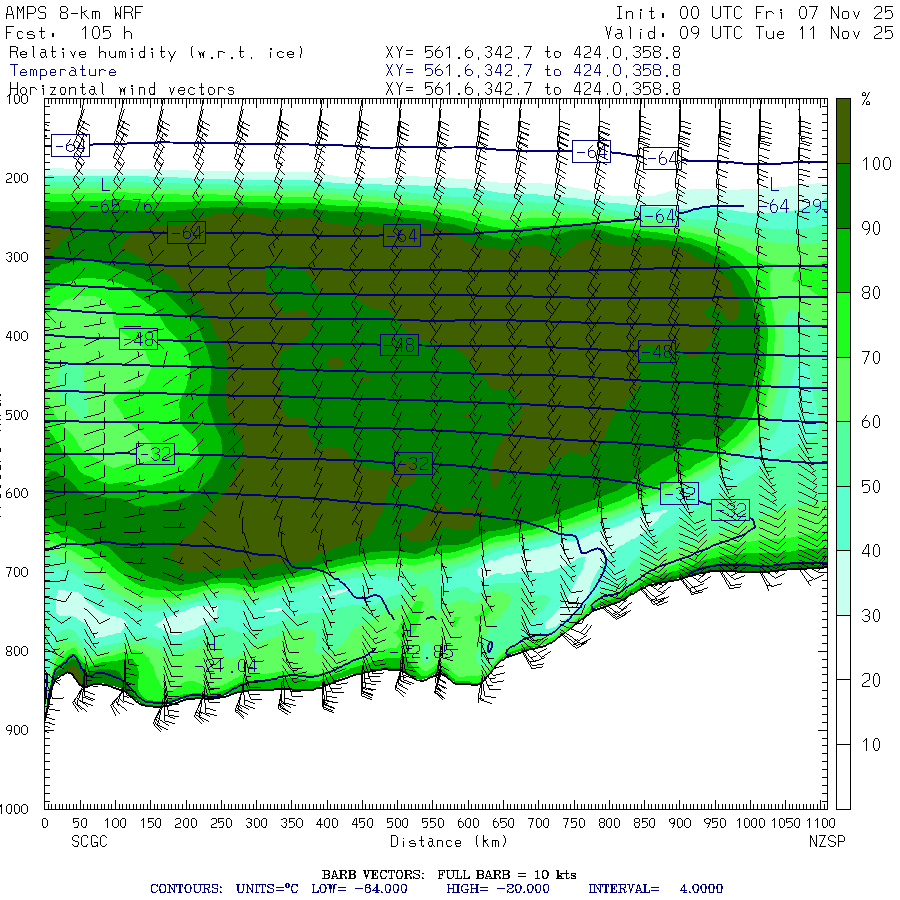Click the dark olive colorbar segment above 100
Screen dimensions: 900x900
(843, 131)
